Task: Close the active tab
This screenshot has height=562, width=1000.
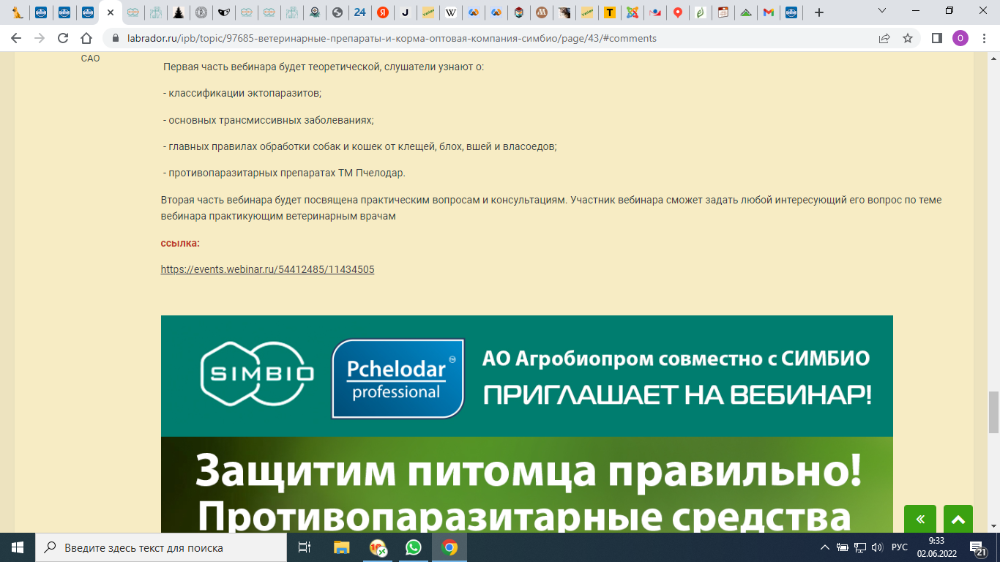Action: 110,12
